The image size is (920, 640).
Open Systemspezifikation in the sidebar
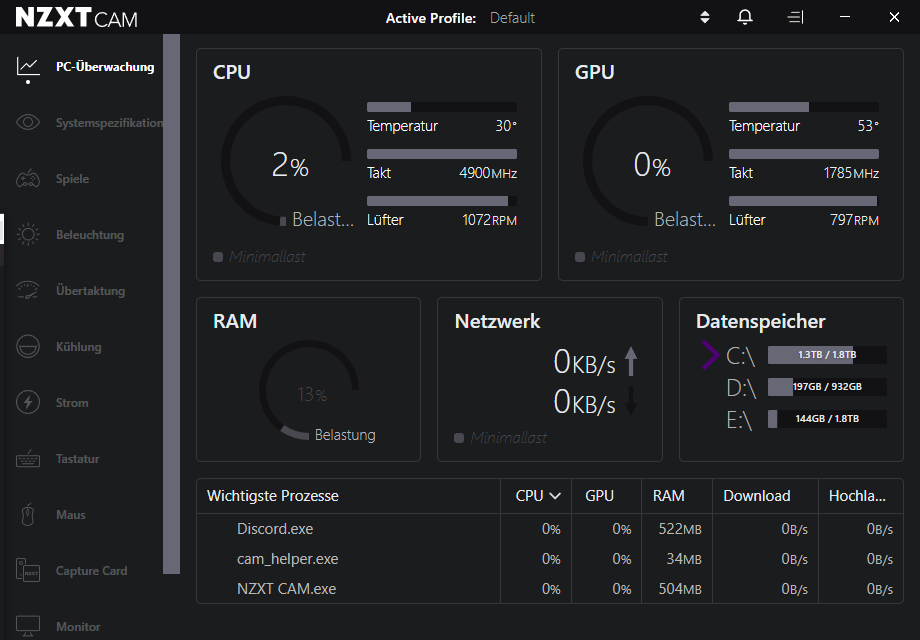tap(109, 123)
